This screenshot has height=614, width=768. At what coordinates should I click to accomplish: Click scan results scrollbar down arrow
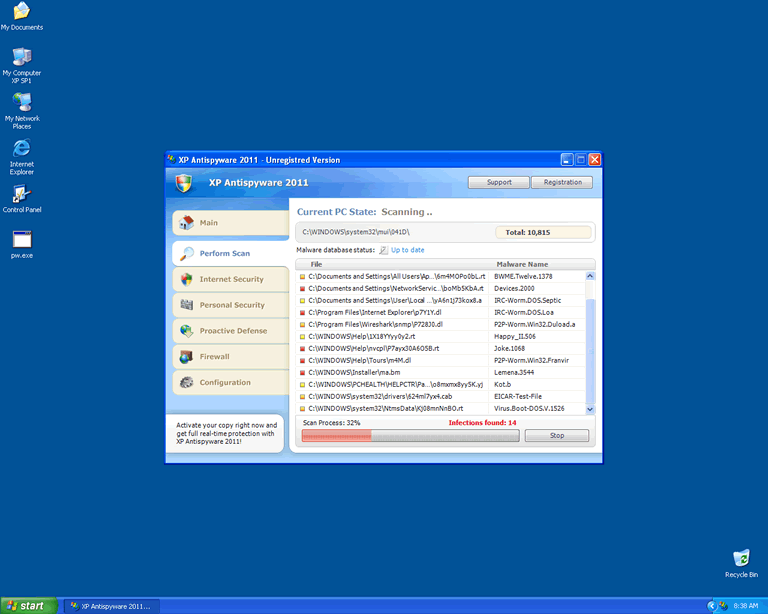[x=589, y=409]
